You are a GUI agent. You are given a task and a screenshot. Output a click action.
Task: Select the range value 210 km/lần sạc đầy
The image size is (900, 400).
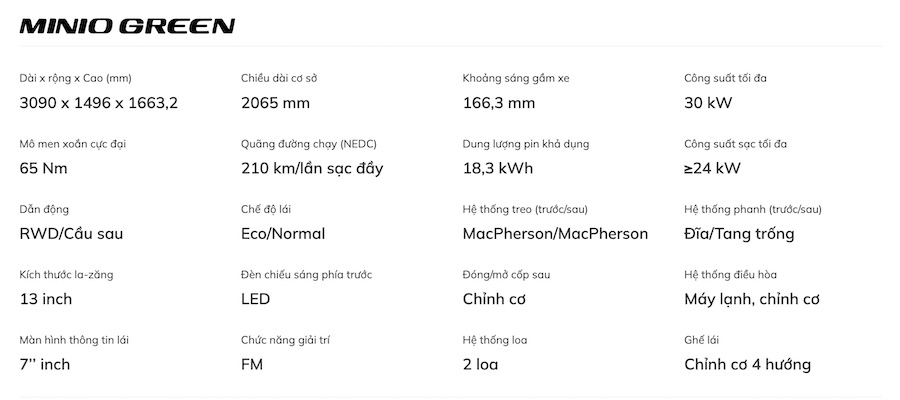coord(312,168)
